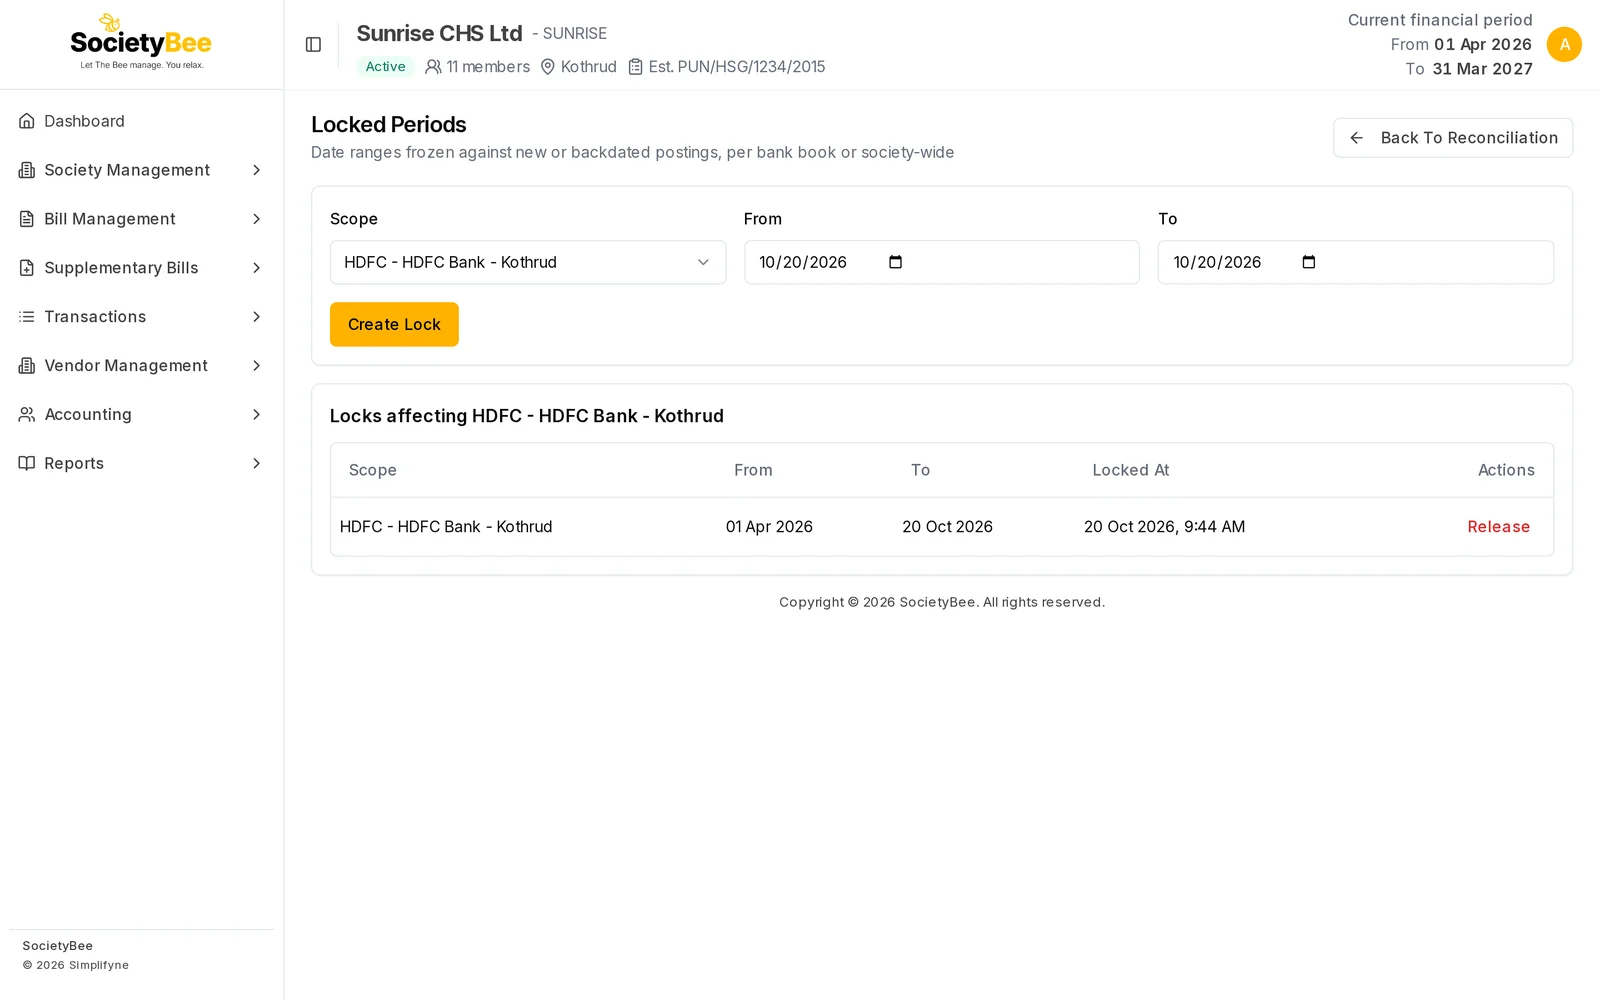
Task: Open the user avatar 'A' menu
Action: pos(1564,44)
